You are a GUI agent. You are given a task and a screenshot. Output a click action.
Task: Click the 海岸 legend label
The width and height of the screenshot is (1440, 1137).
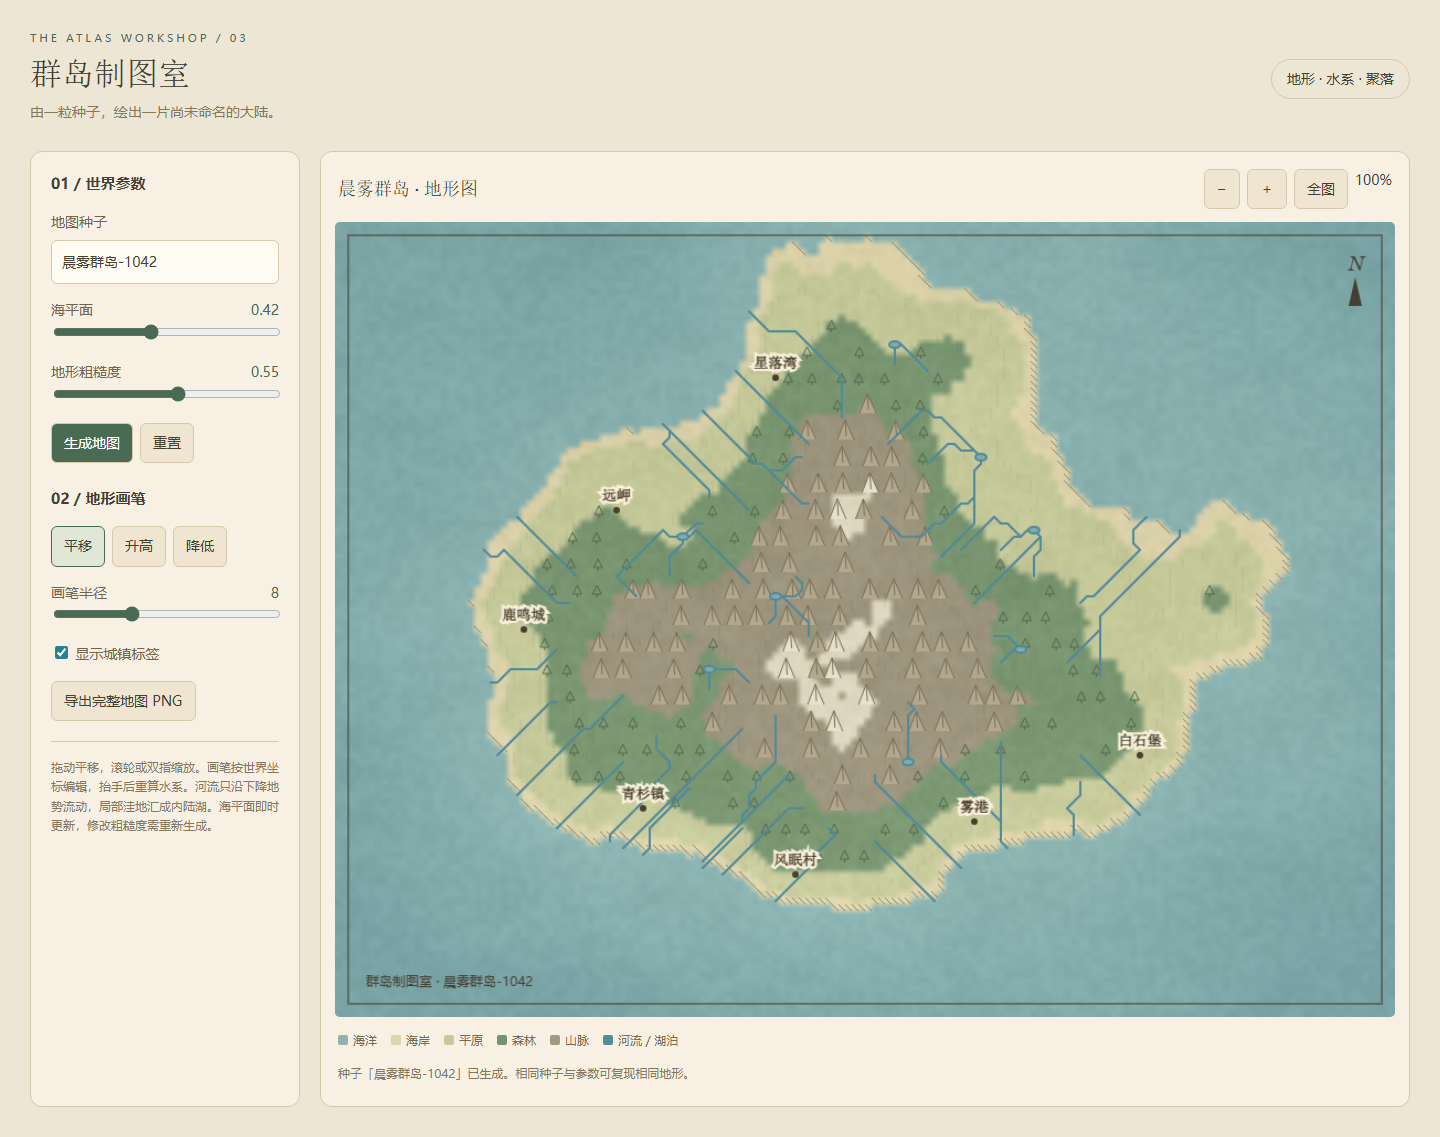[418, 1041]
